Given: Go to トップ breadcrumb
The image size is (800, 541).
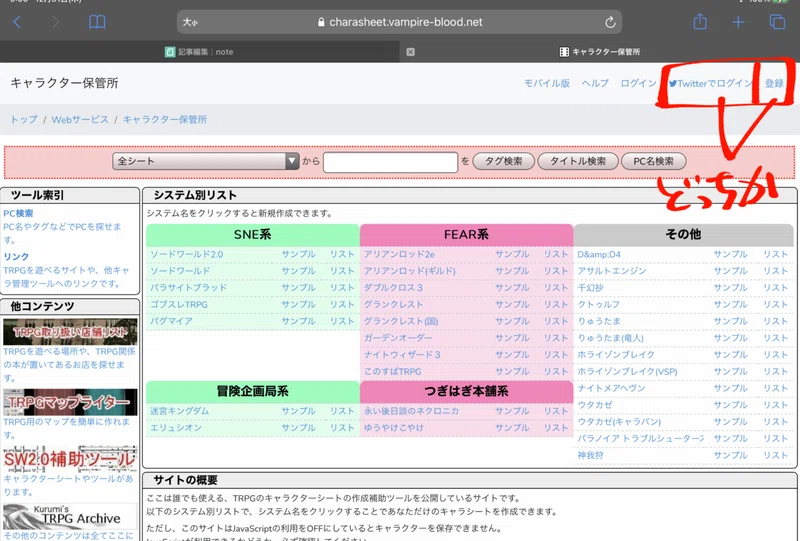Looking at the screenshot, I should coord(24,119).
